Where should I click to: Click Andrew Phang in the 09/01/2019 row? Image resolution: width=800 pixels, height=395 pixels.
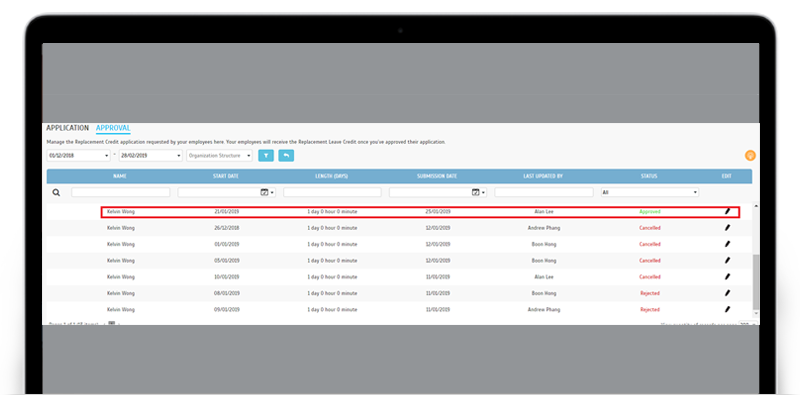point(544,310)
